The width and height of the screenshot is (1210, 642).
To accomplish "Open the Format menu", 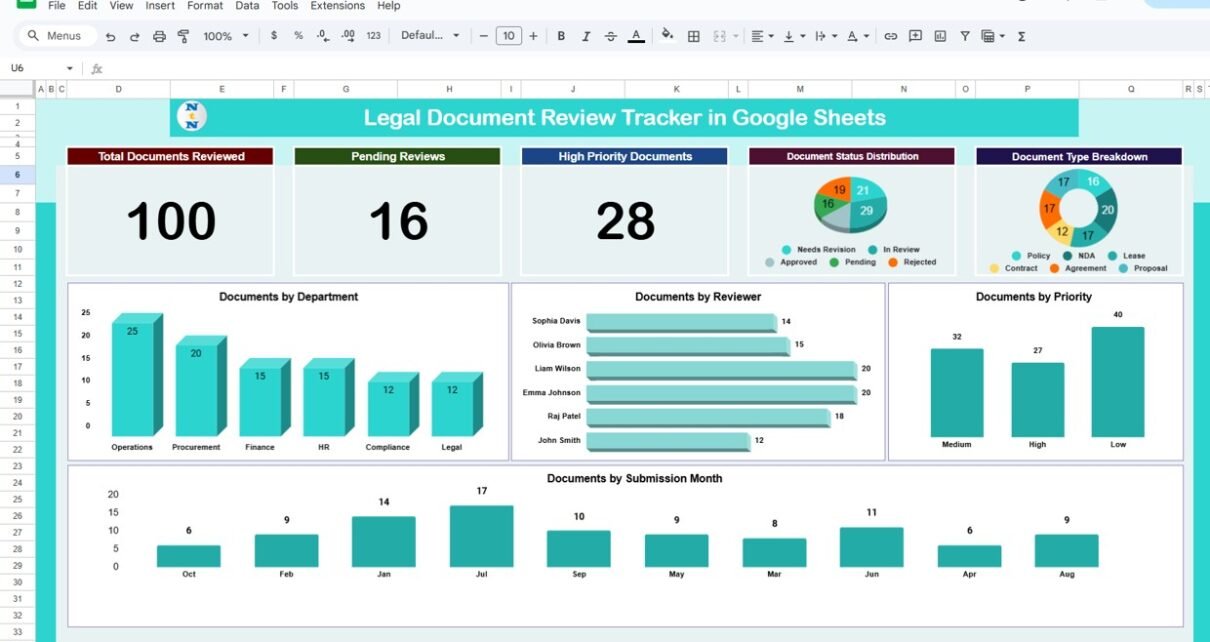I will point(205,6).
